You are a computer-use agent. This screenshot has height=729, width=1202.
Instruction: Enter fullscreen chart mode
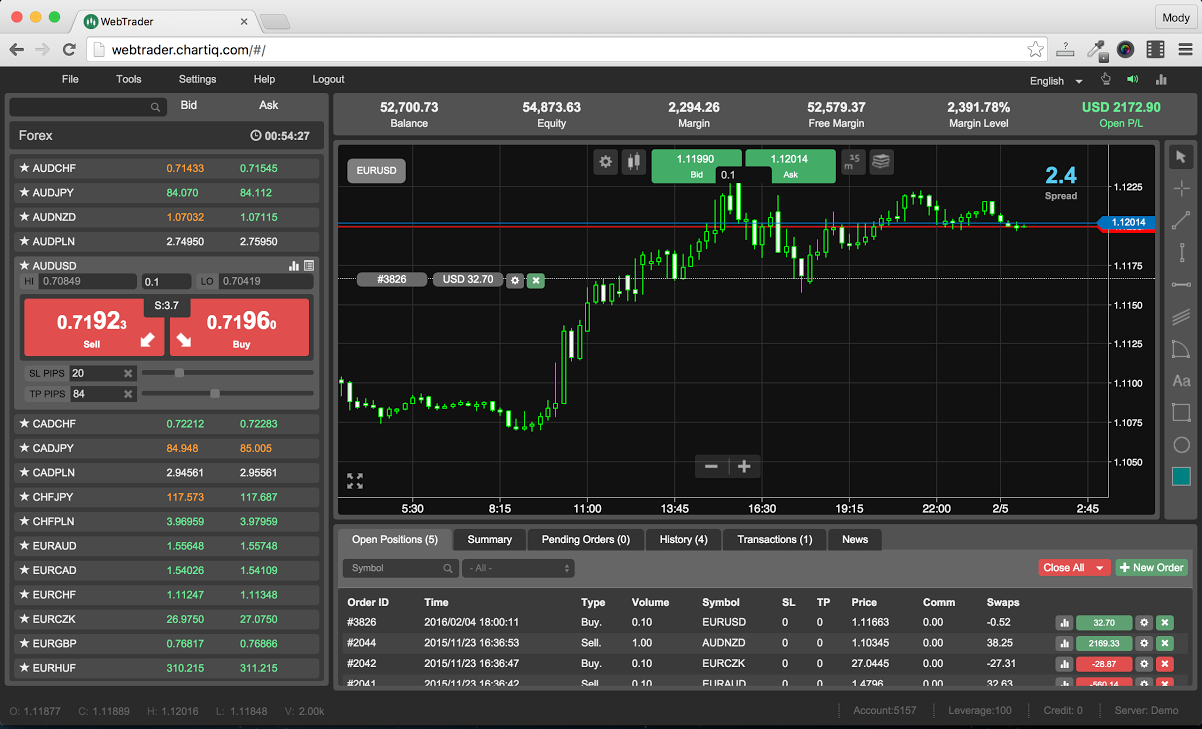click(355, 481)
